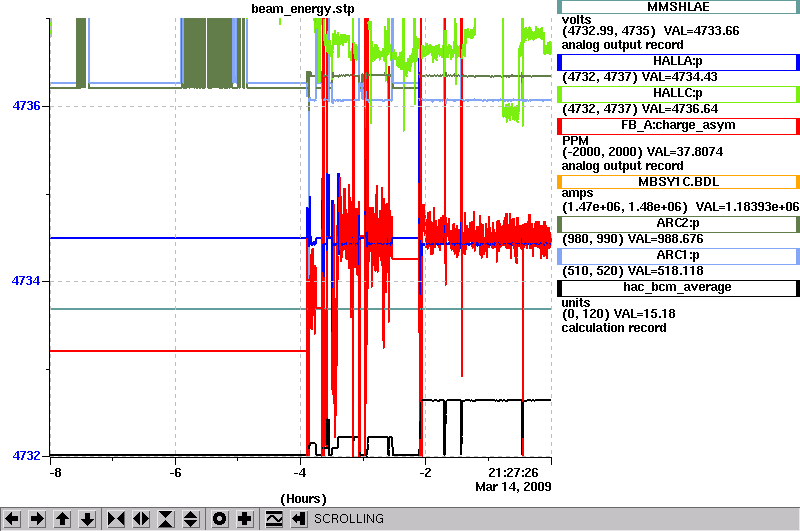This screenshot has height=531, width=800.
Task: Click the -2 hours x-axis label
Action: [x=425, y=473]
